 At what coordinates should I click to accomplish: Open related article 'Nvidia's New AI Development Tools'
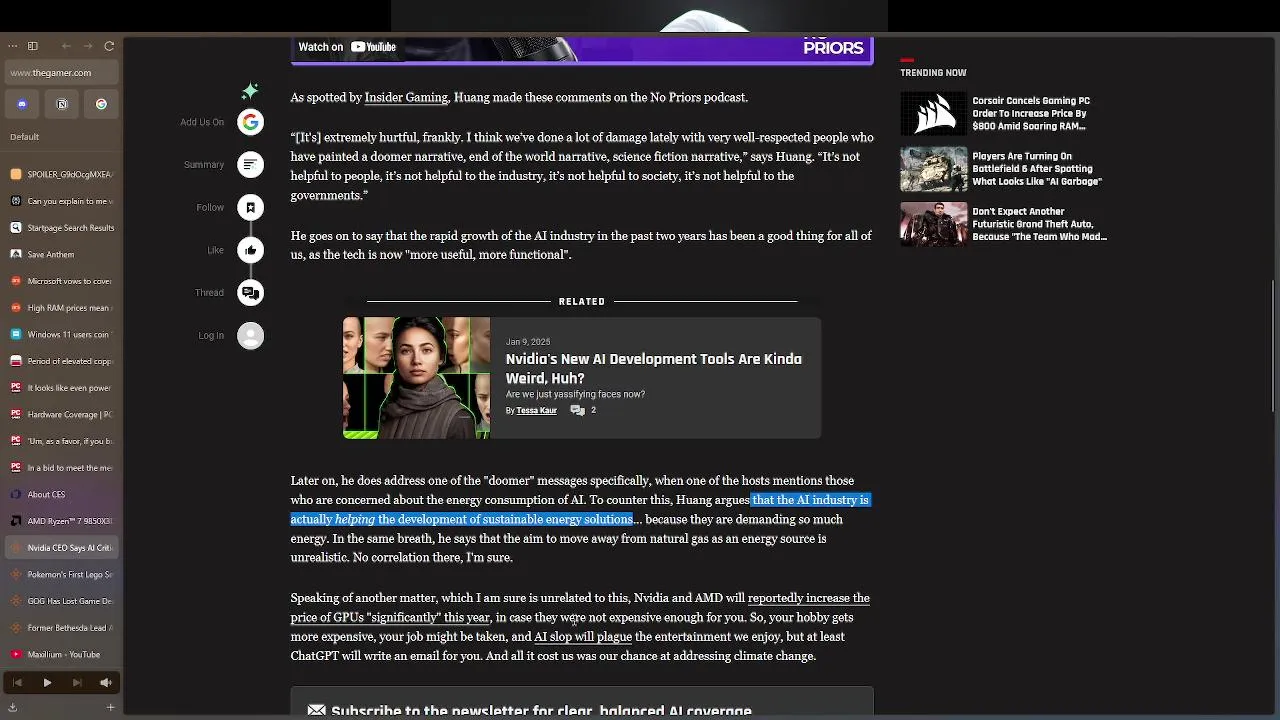pyautogui.click(x=653, y=369)
